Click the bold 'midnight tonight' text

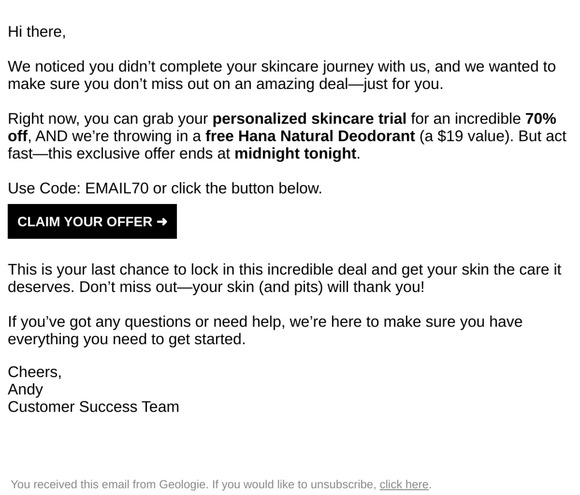click(x=296, y=154)
